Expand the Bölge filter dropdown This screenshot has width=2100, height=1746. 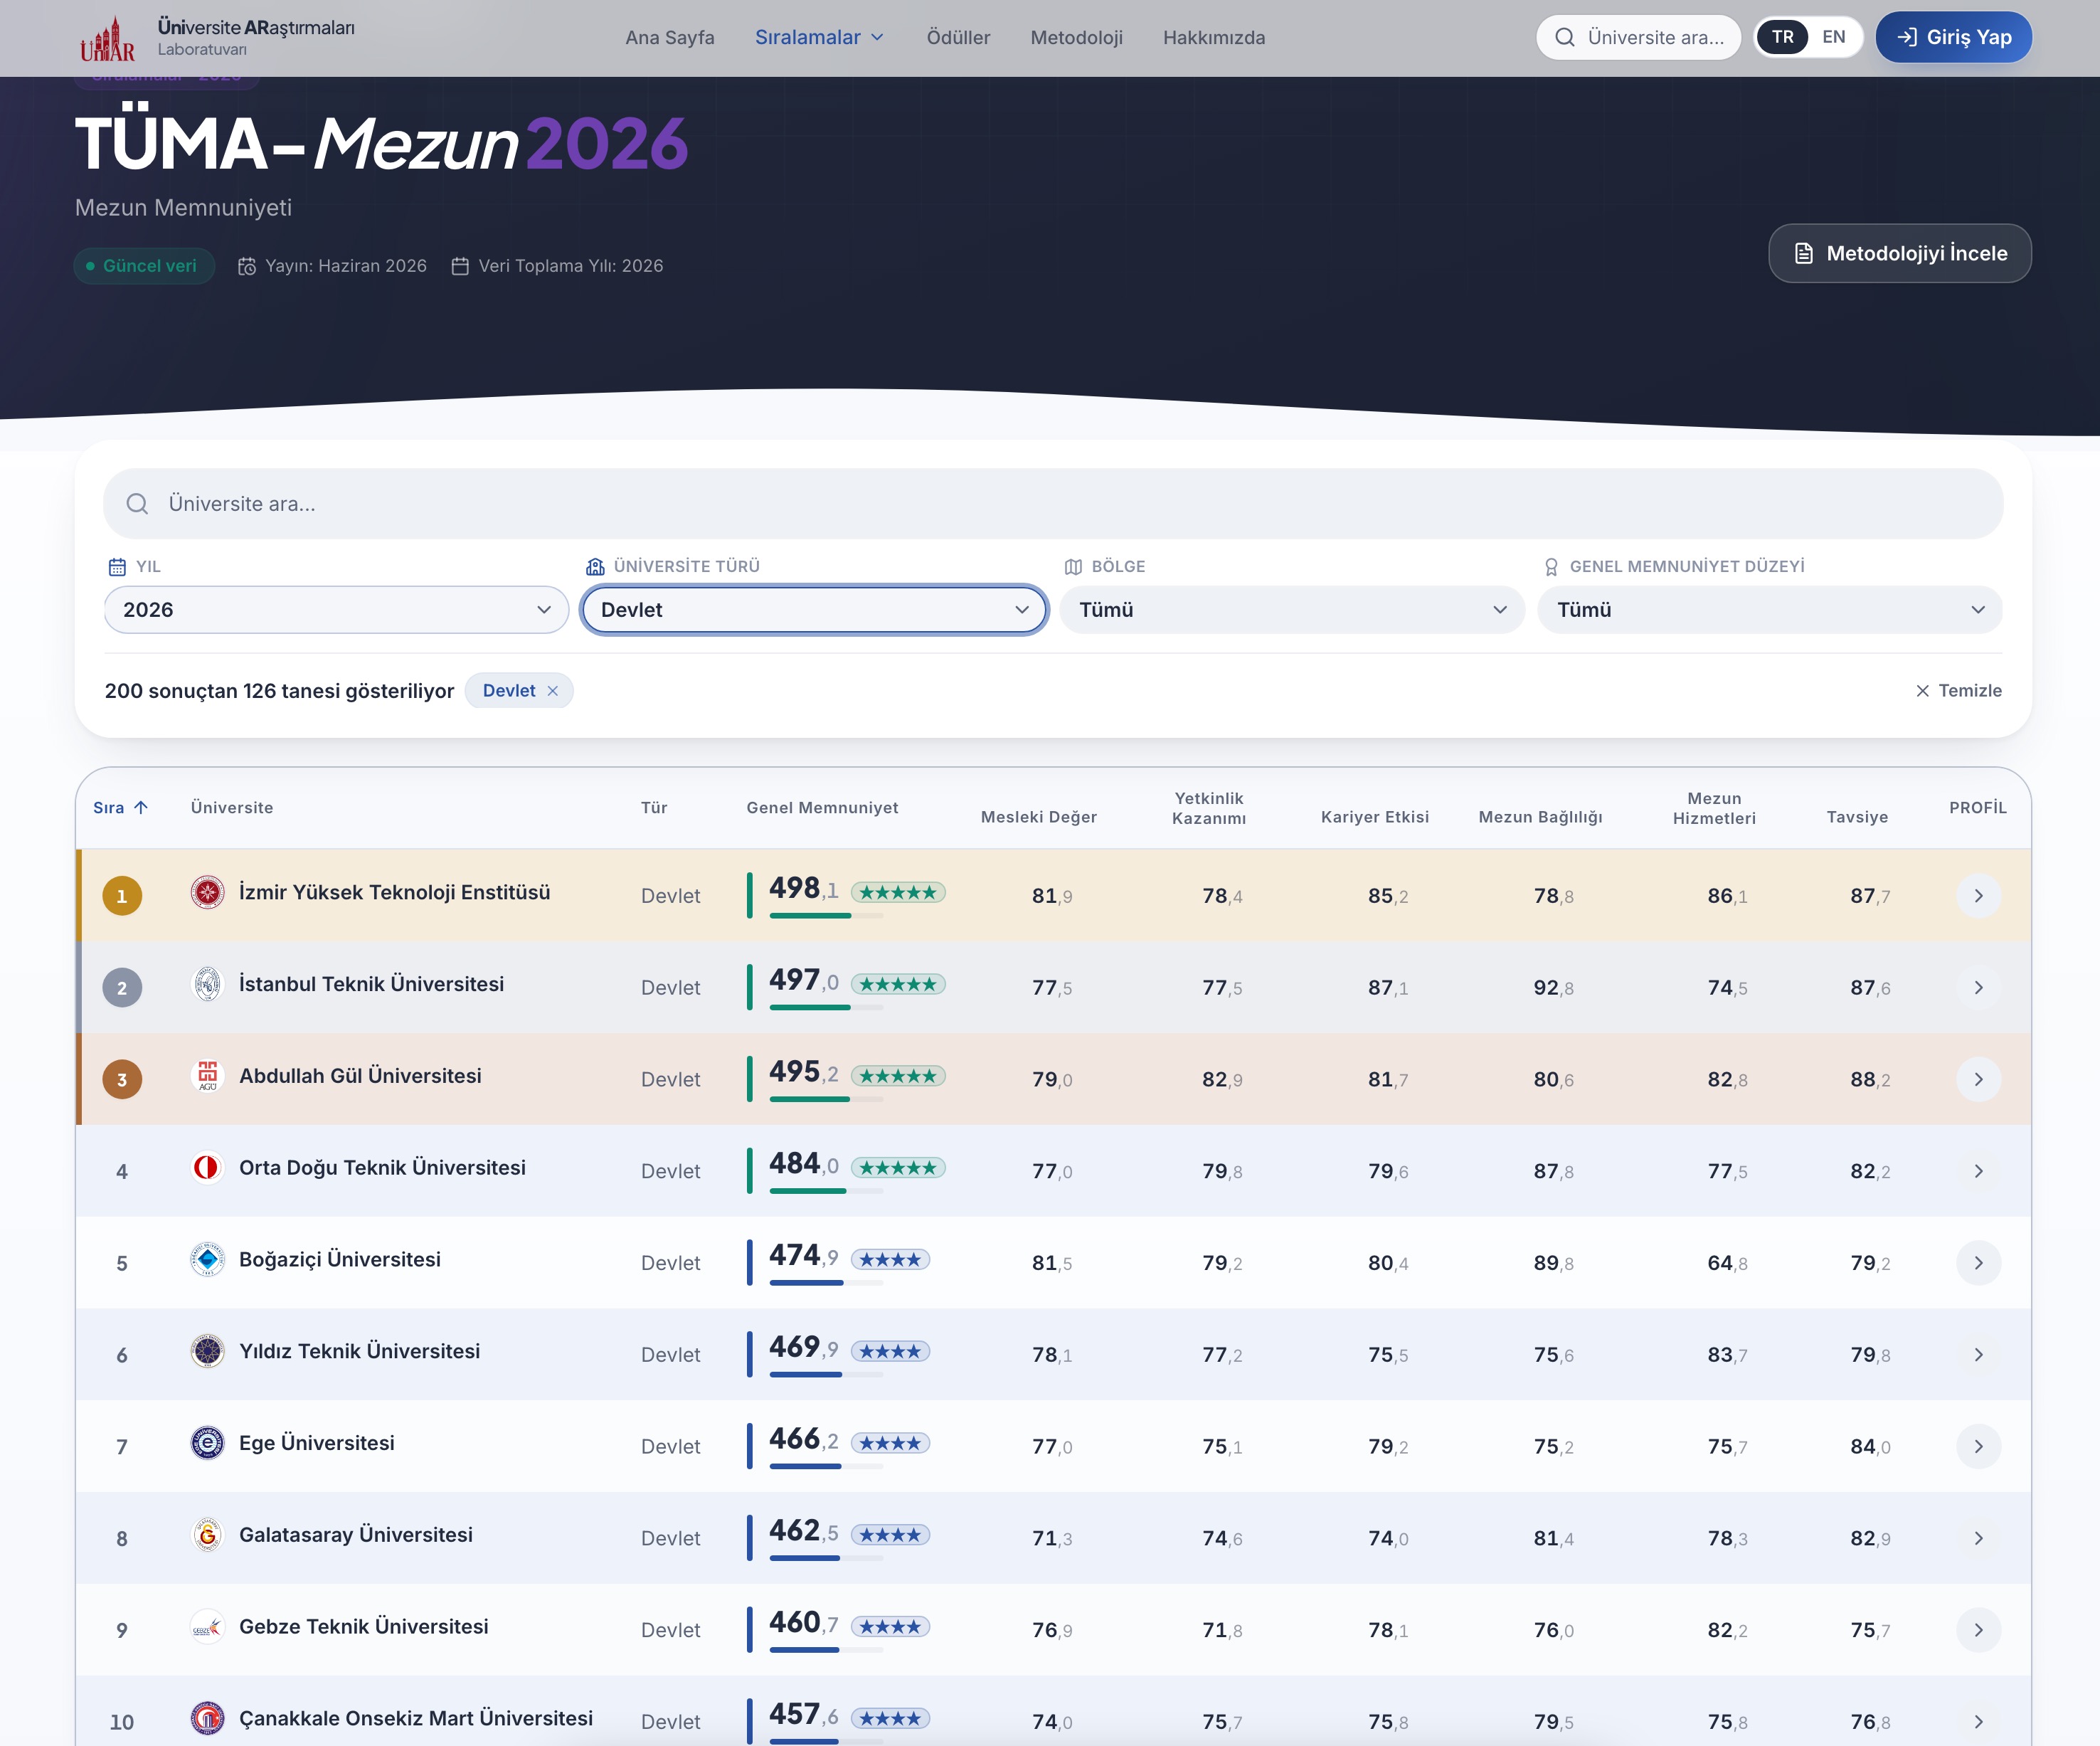pyautogui.click(x=1292, y=610)
